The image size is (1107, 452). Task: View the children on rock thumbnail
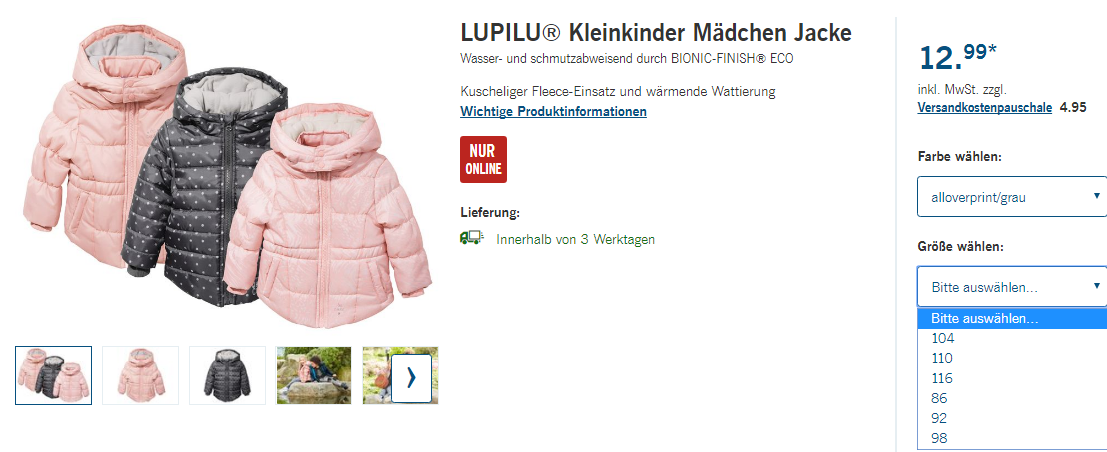[313, 375]
